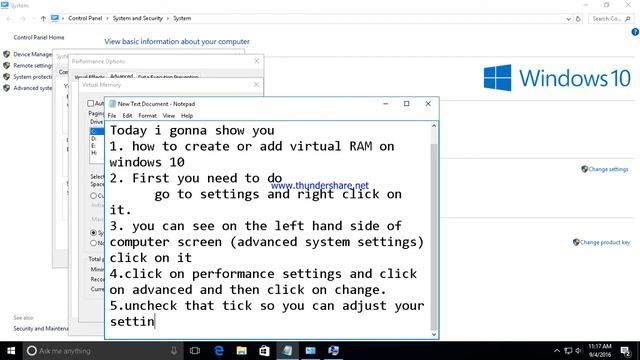Image resolution: width=640 pixels, height=360 pixels.
Task: Click the Cortana microphone icon
Action: pyautogui.click(x=174, y=351)
